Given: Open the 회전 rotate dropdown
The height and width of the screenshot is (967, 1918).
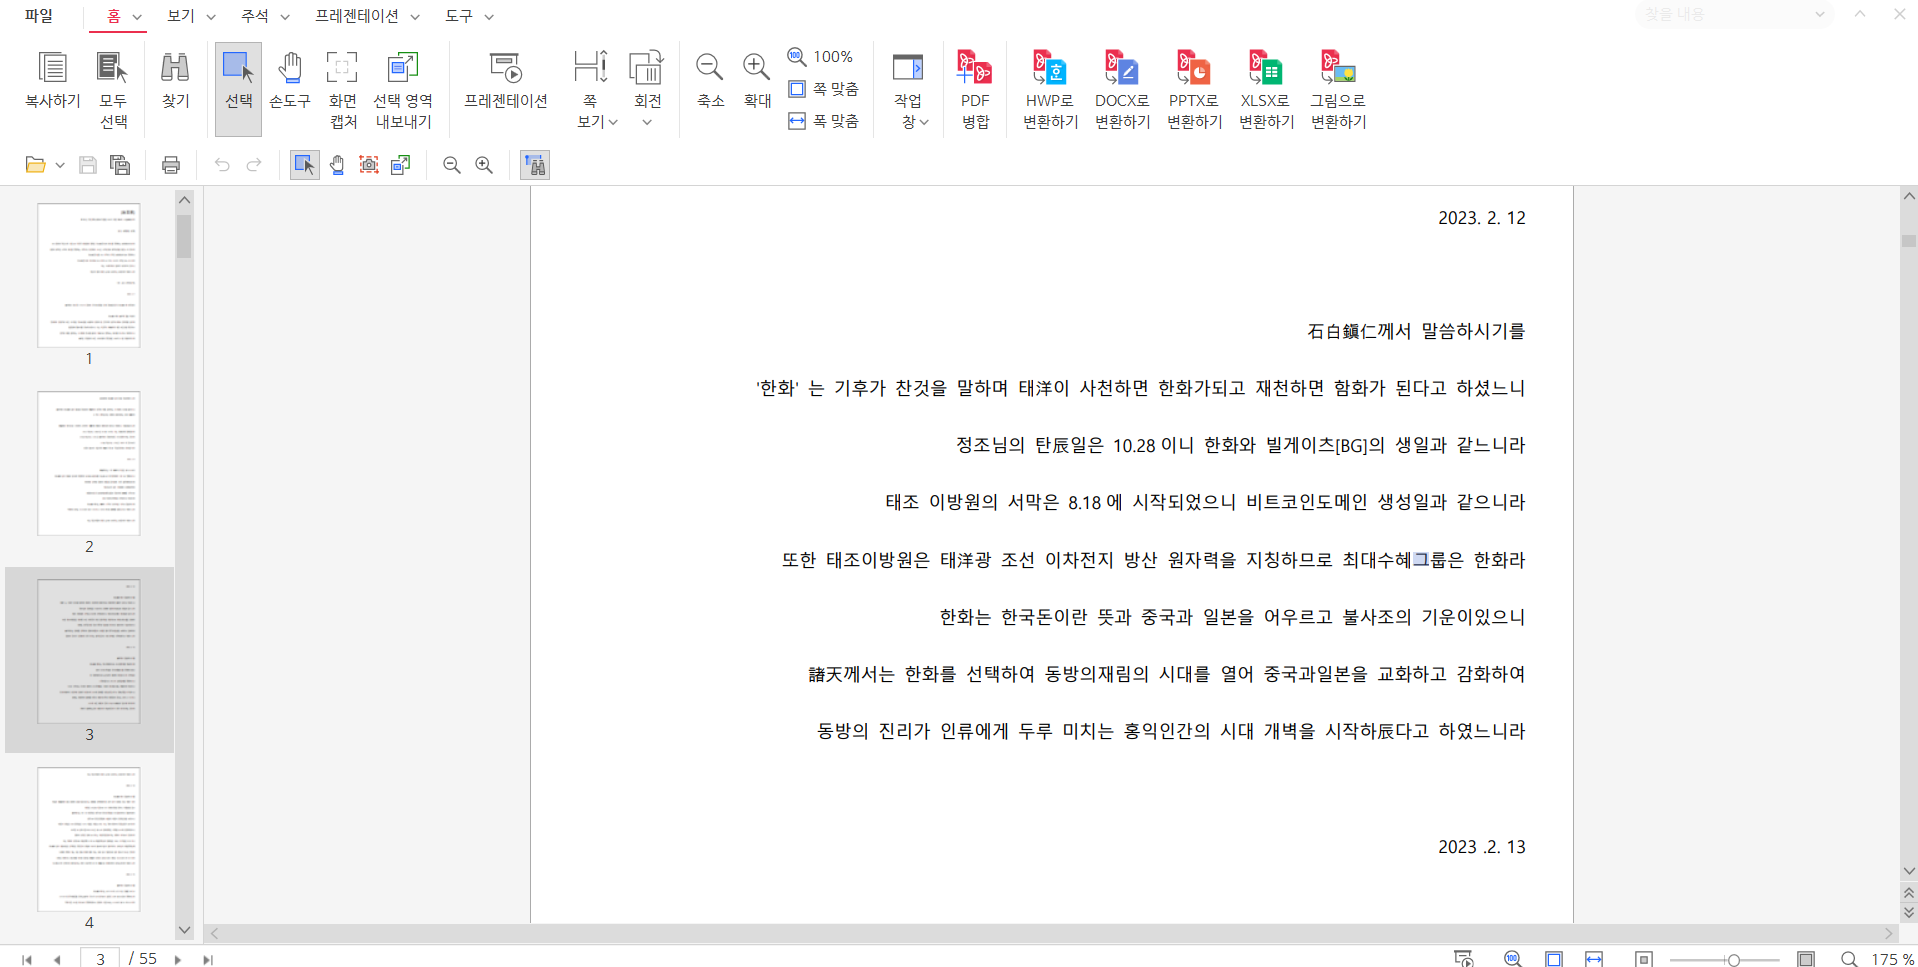Looking at the screenshot, I should click(x=647, y=122).
